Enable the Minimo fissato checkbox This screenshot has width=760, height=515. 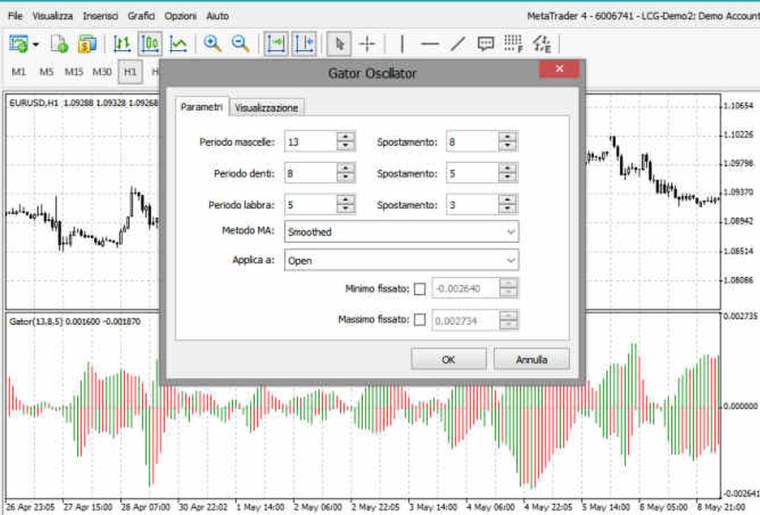click(419, 289)
